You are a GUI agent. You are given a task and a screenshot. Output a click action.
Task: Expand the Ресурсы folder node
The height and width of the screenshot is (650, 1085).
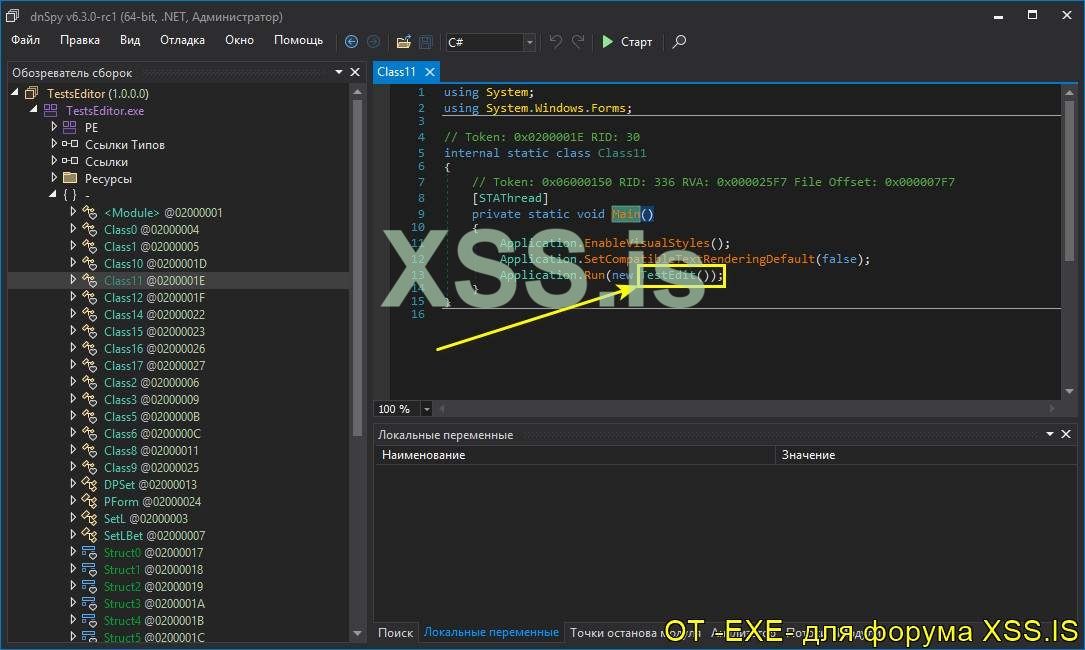click(x=55, y=178)
